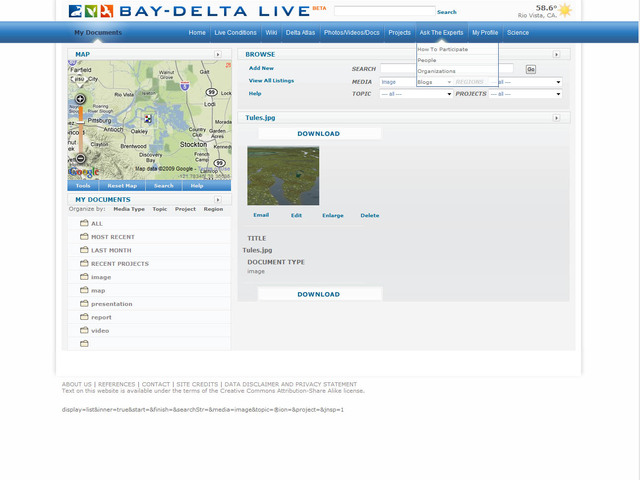The image size is (640, 480).
Task: Organize documents by Region
Action: pos(213,209)
